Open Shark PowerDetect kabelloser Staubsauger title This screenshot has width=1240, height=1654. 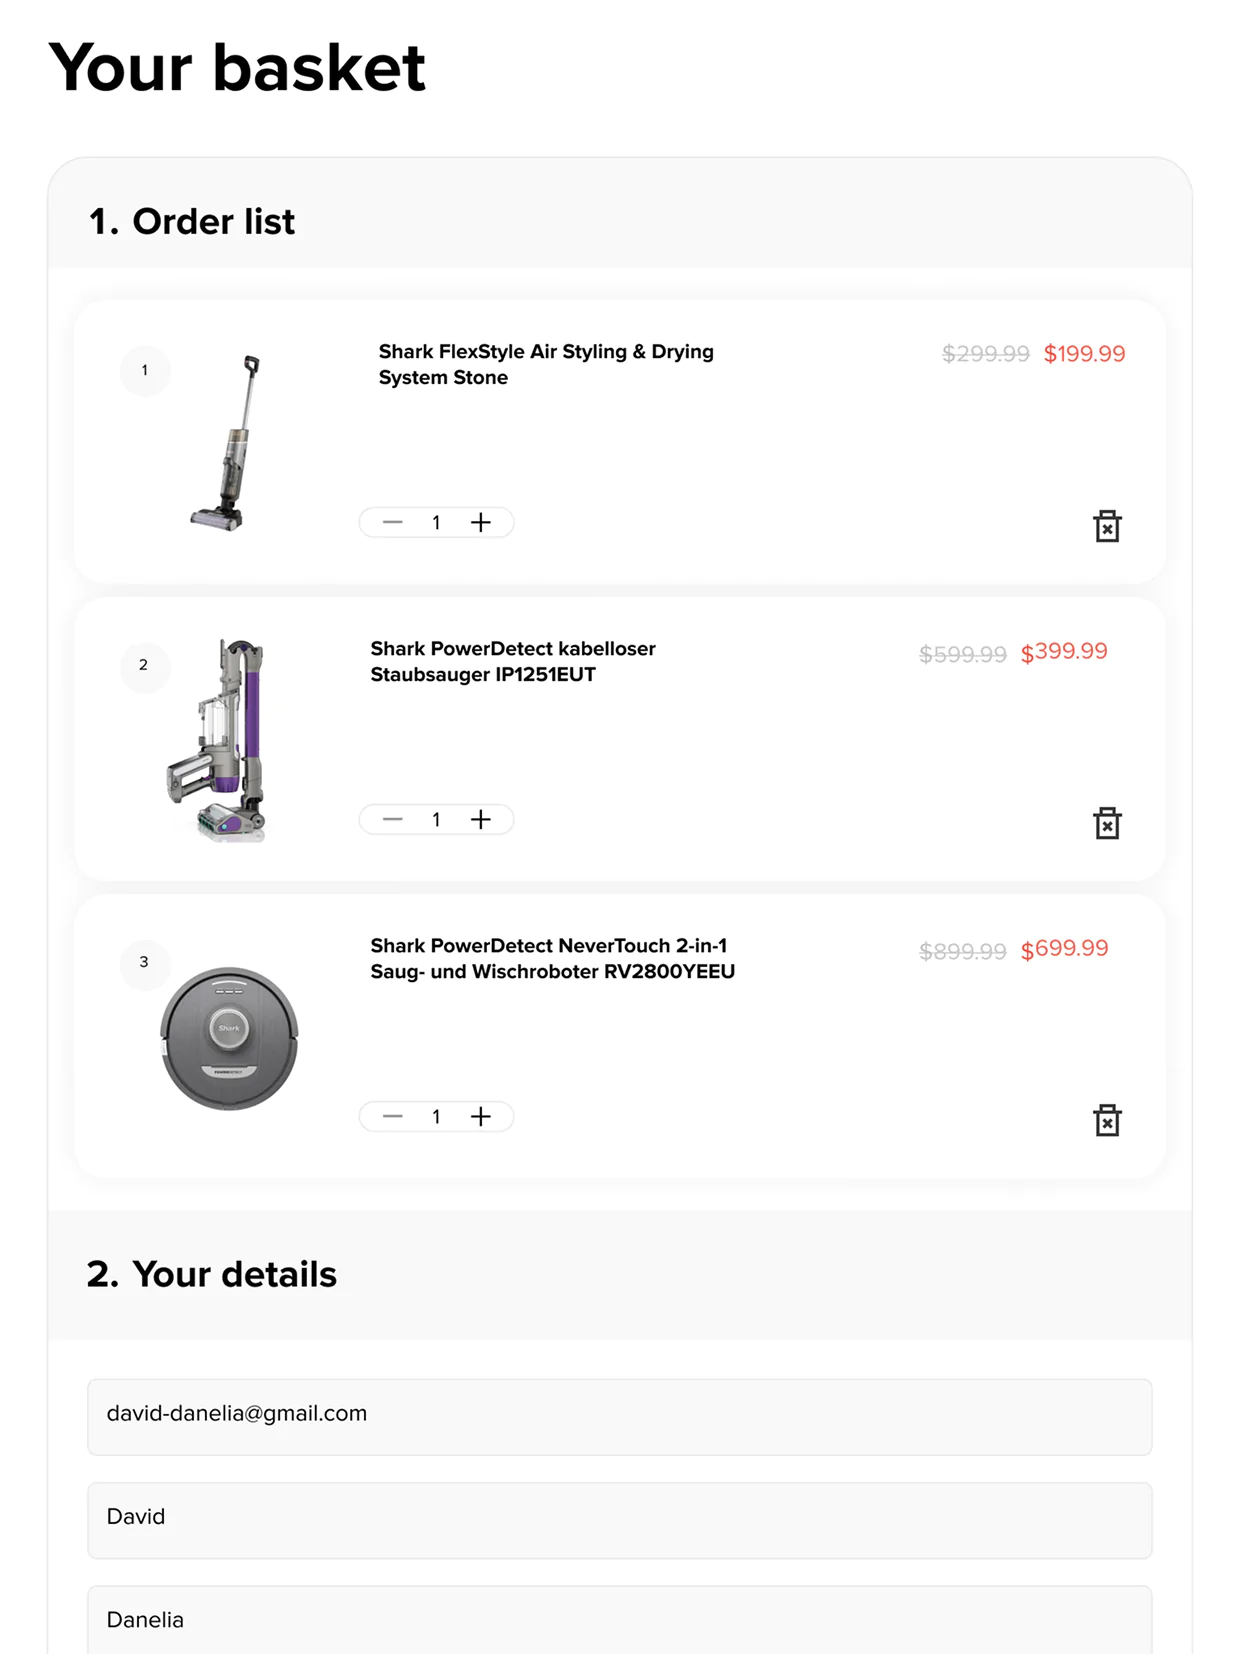point(513,661)
